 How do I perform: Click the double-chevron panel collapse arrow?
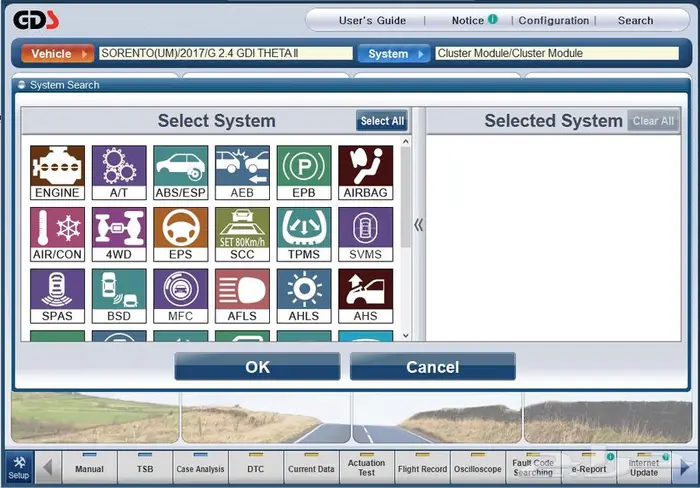pyautogui.click(x=418, y=226)
